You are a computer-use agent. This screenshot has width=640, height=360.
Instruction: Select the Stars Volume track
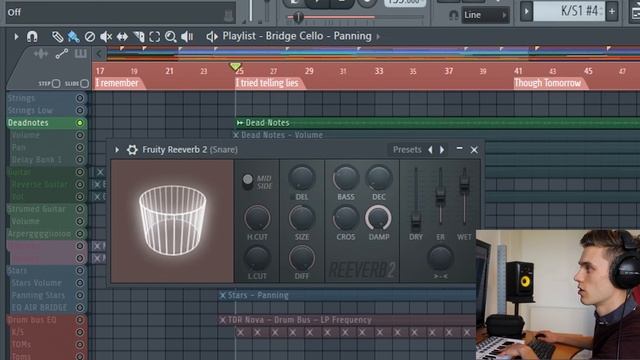(37, 283)
